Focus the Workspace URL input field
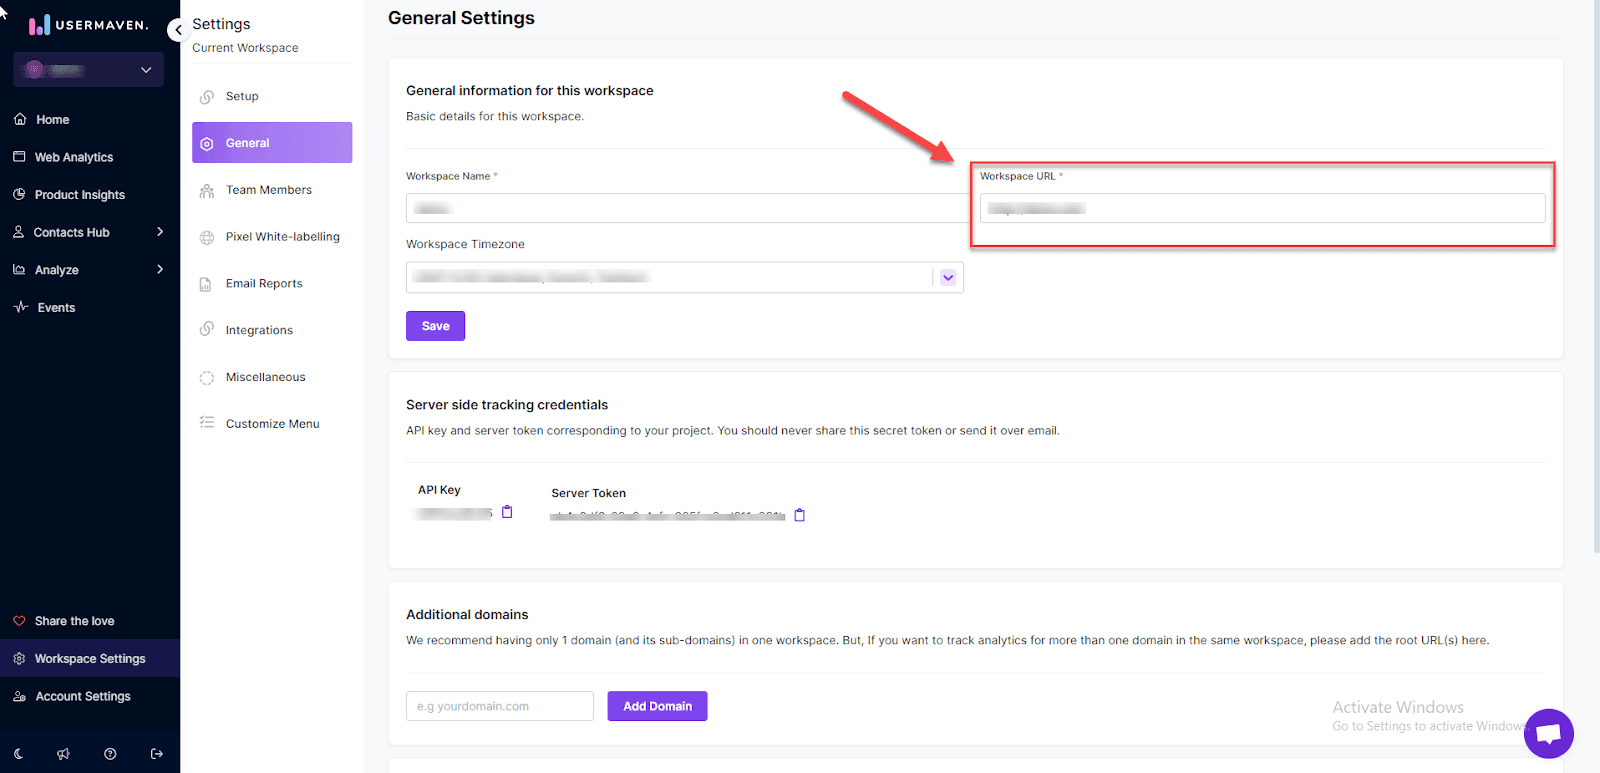Screen dimensions: 1600x773 (x=1262, y=208)
